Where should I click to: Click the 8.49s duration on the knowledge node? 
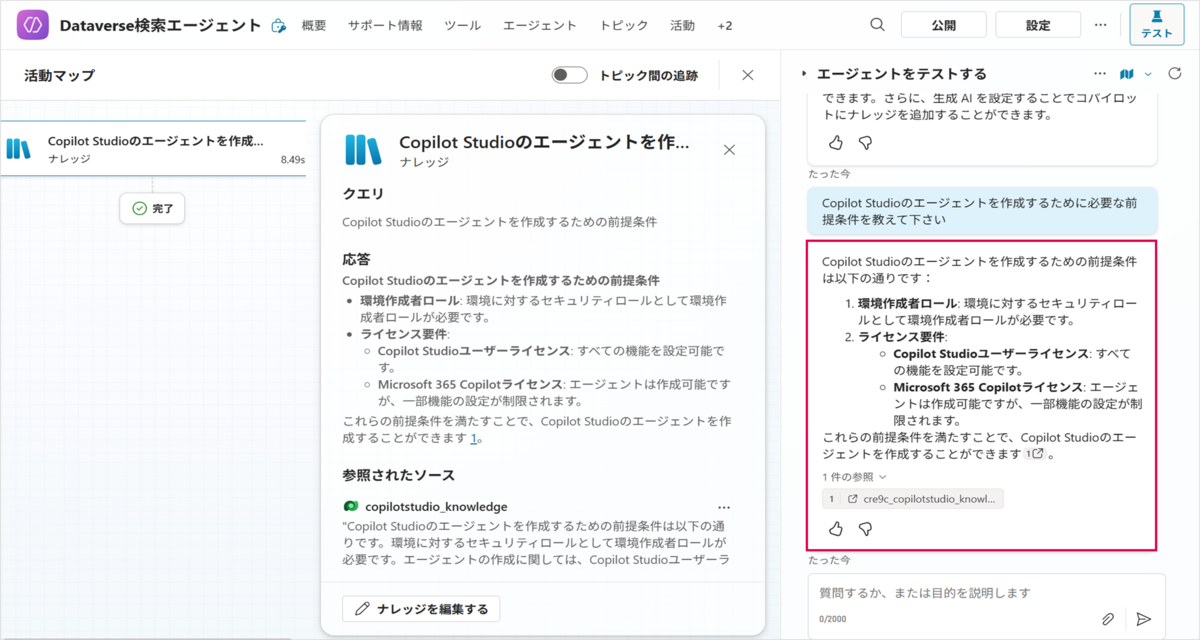pos(292,159)
